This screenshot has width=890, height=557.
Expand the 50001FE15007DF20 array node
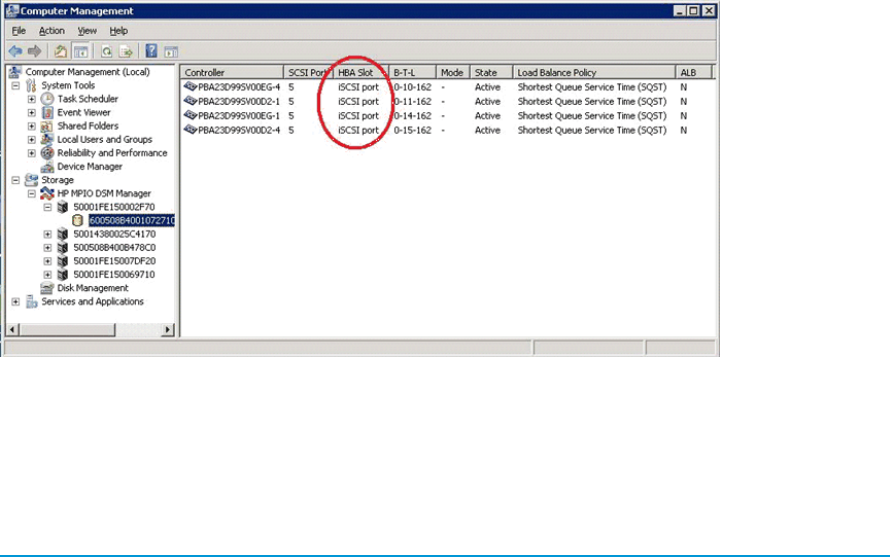[48, 261]
